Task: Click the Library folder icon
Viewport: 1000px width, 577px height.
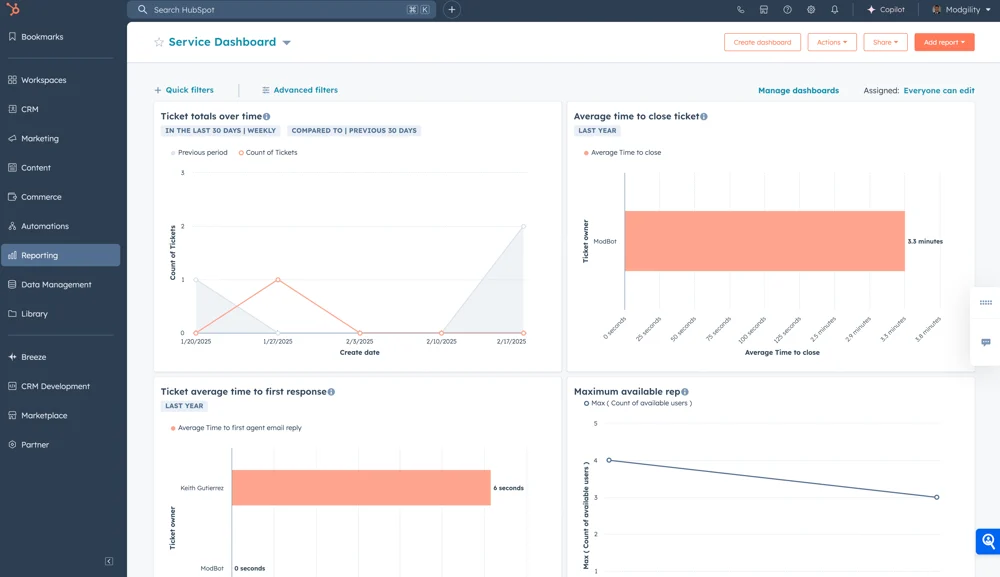Action: 12,314
